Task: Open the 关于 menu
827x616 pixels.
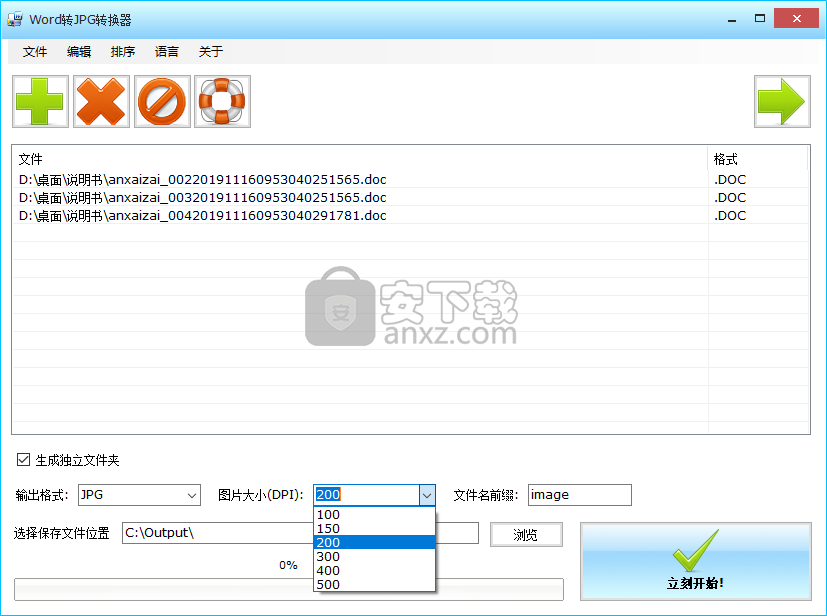Action: [210, 52]
